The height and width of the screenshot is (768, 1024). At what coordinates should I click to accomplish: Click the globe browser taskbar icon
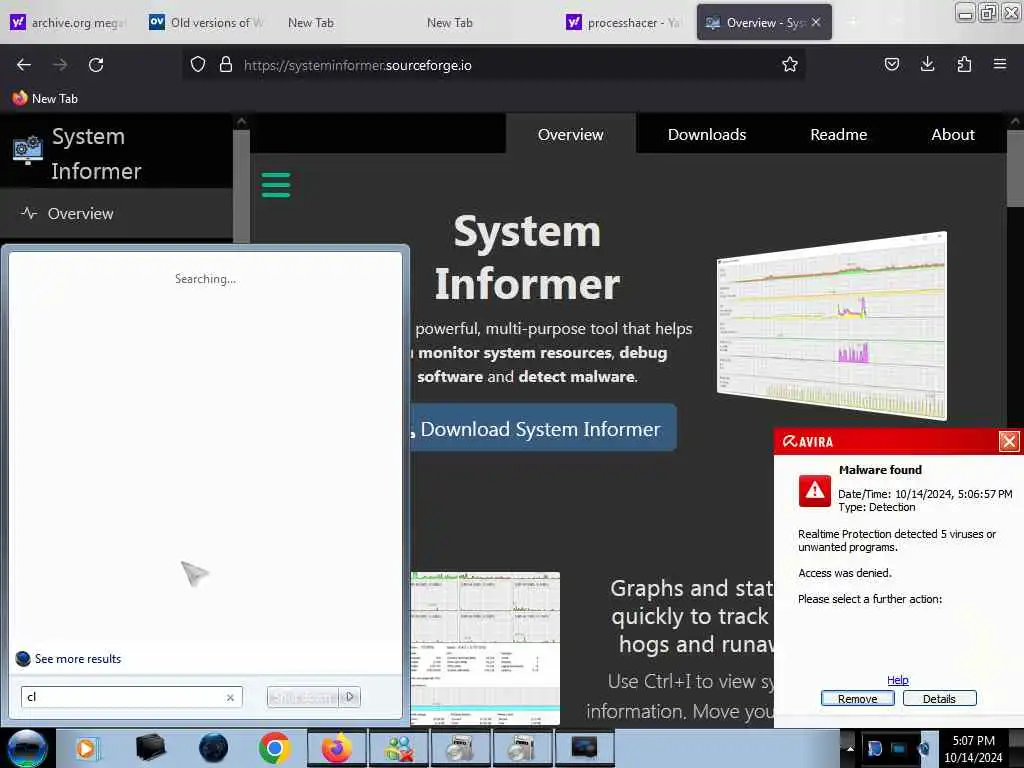tap(213, 748)
